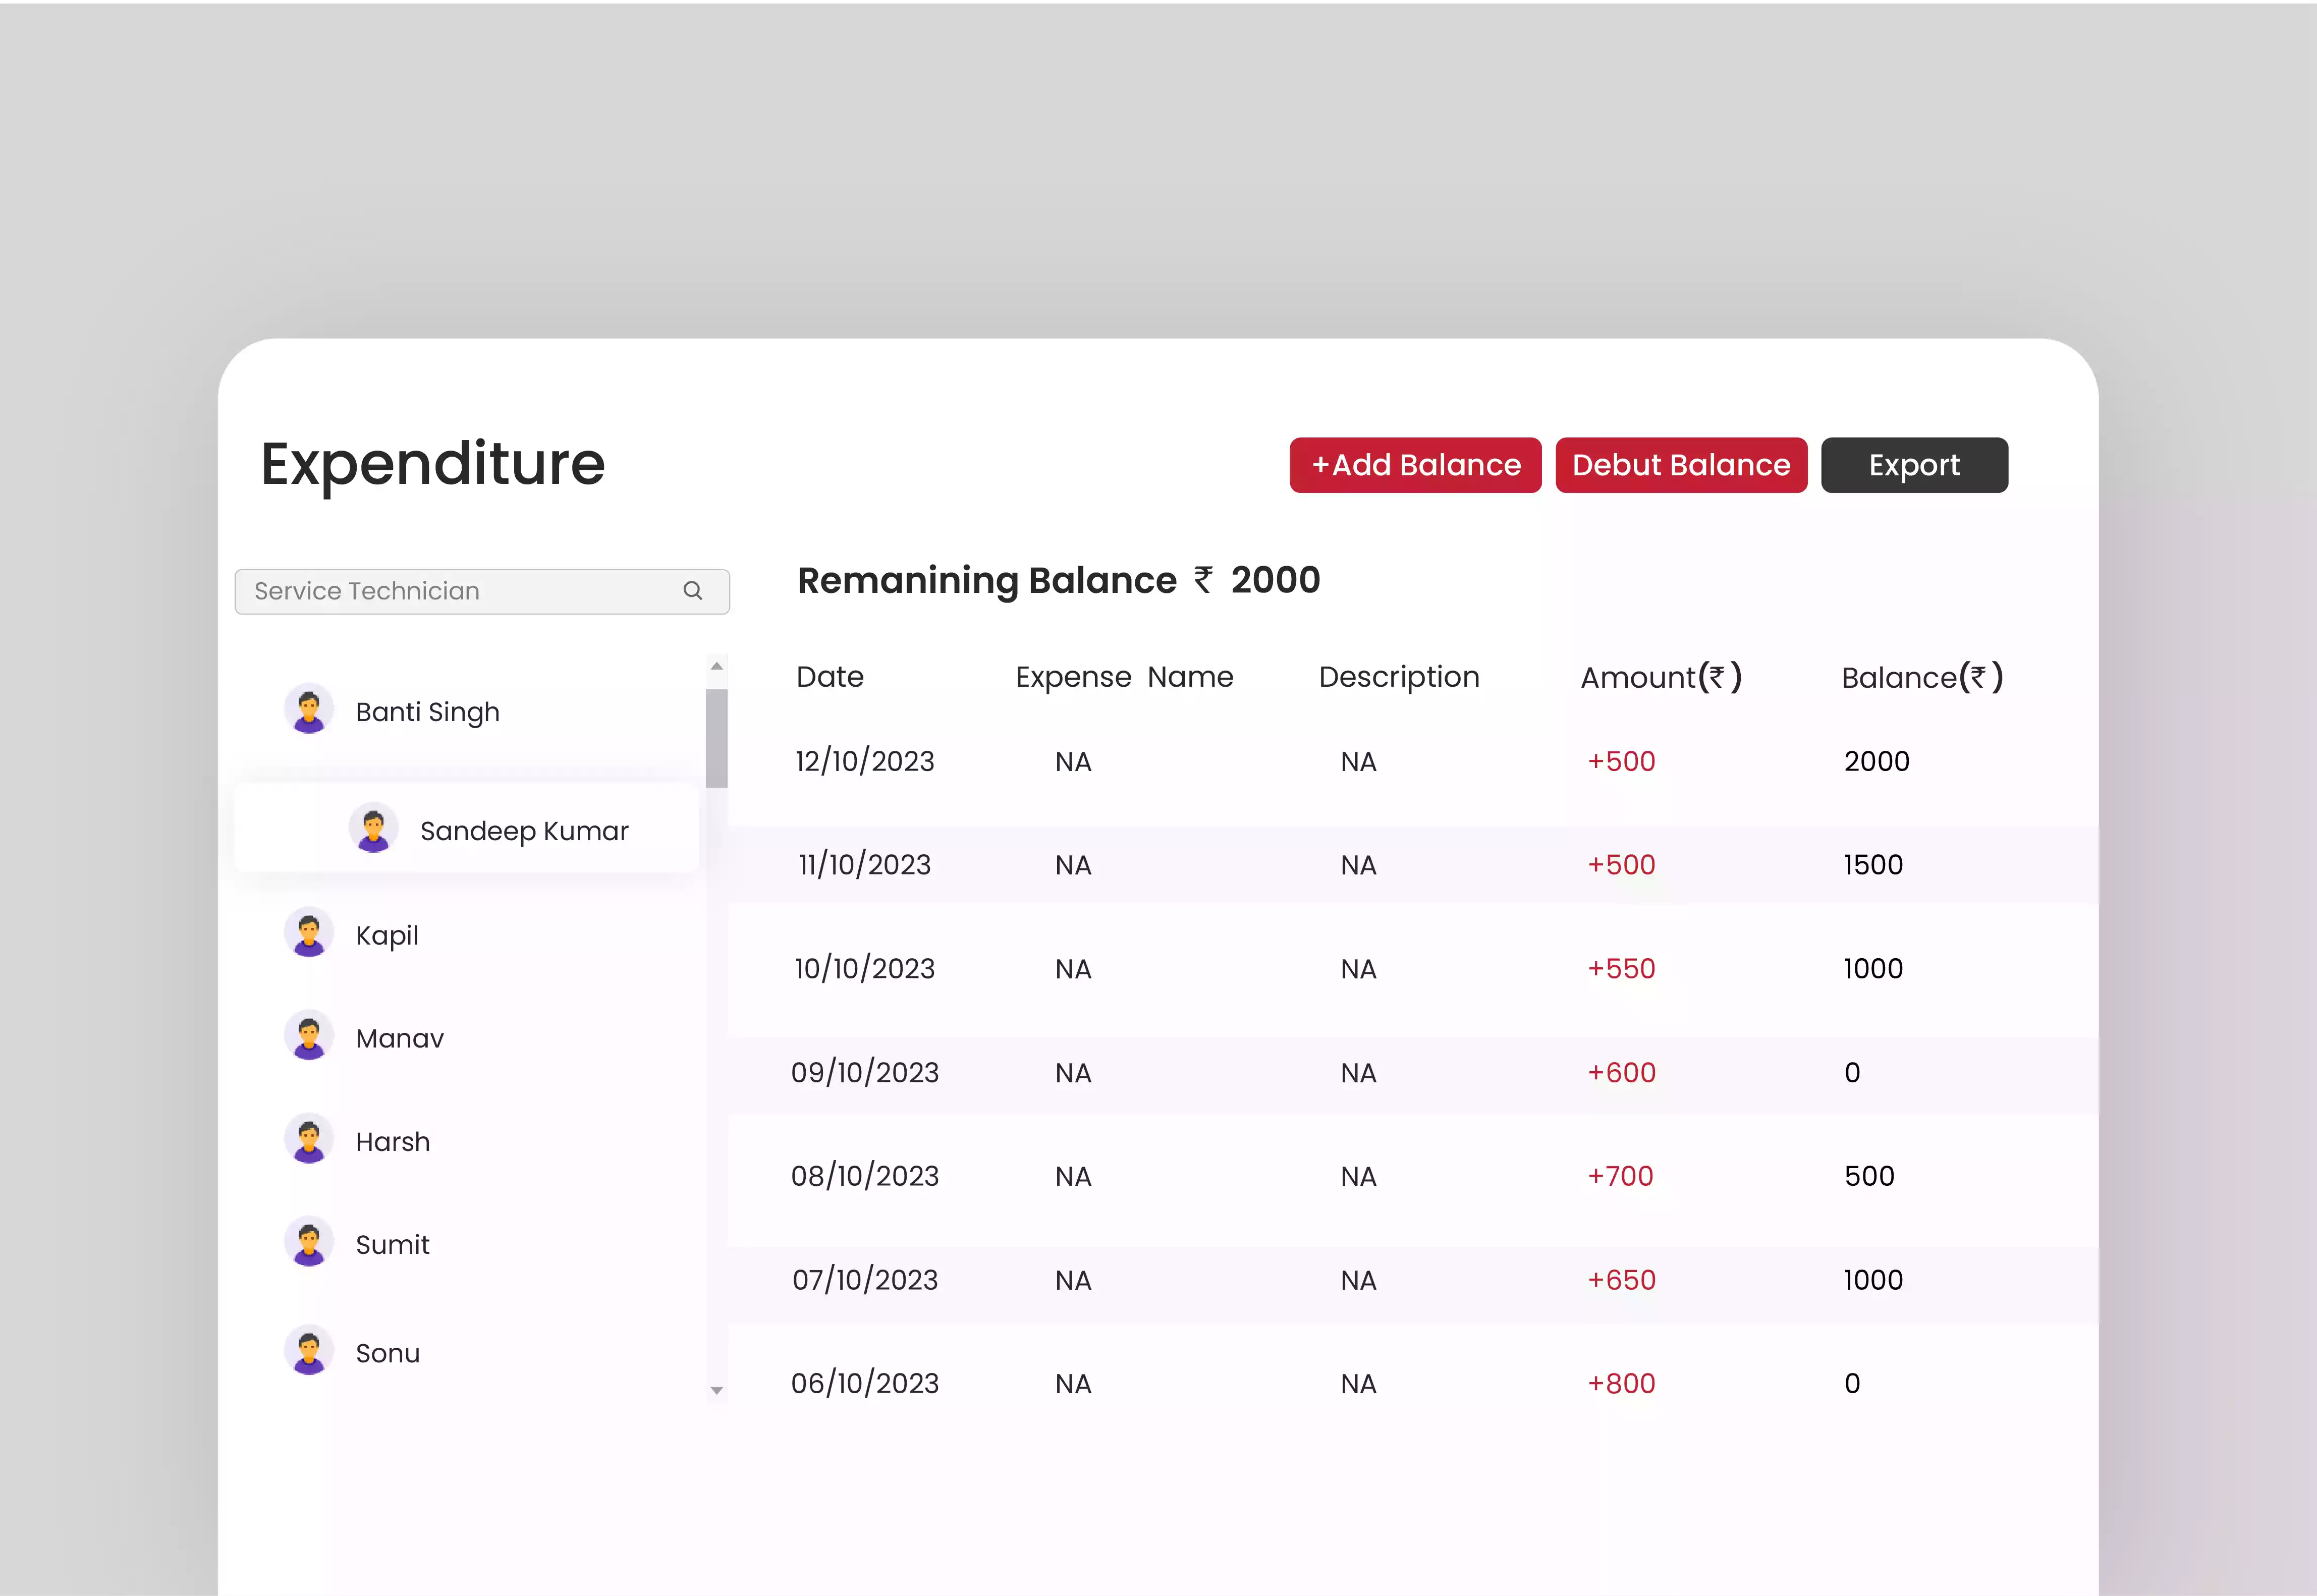Click the technician list scrollbar thumb

point(716,738)
